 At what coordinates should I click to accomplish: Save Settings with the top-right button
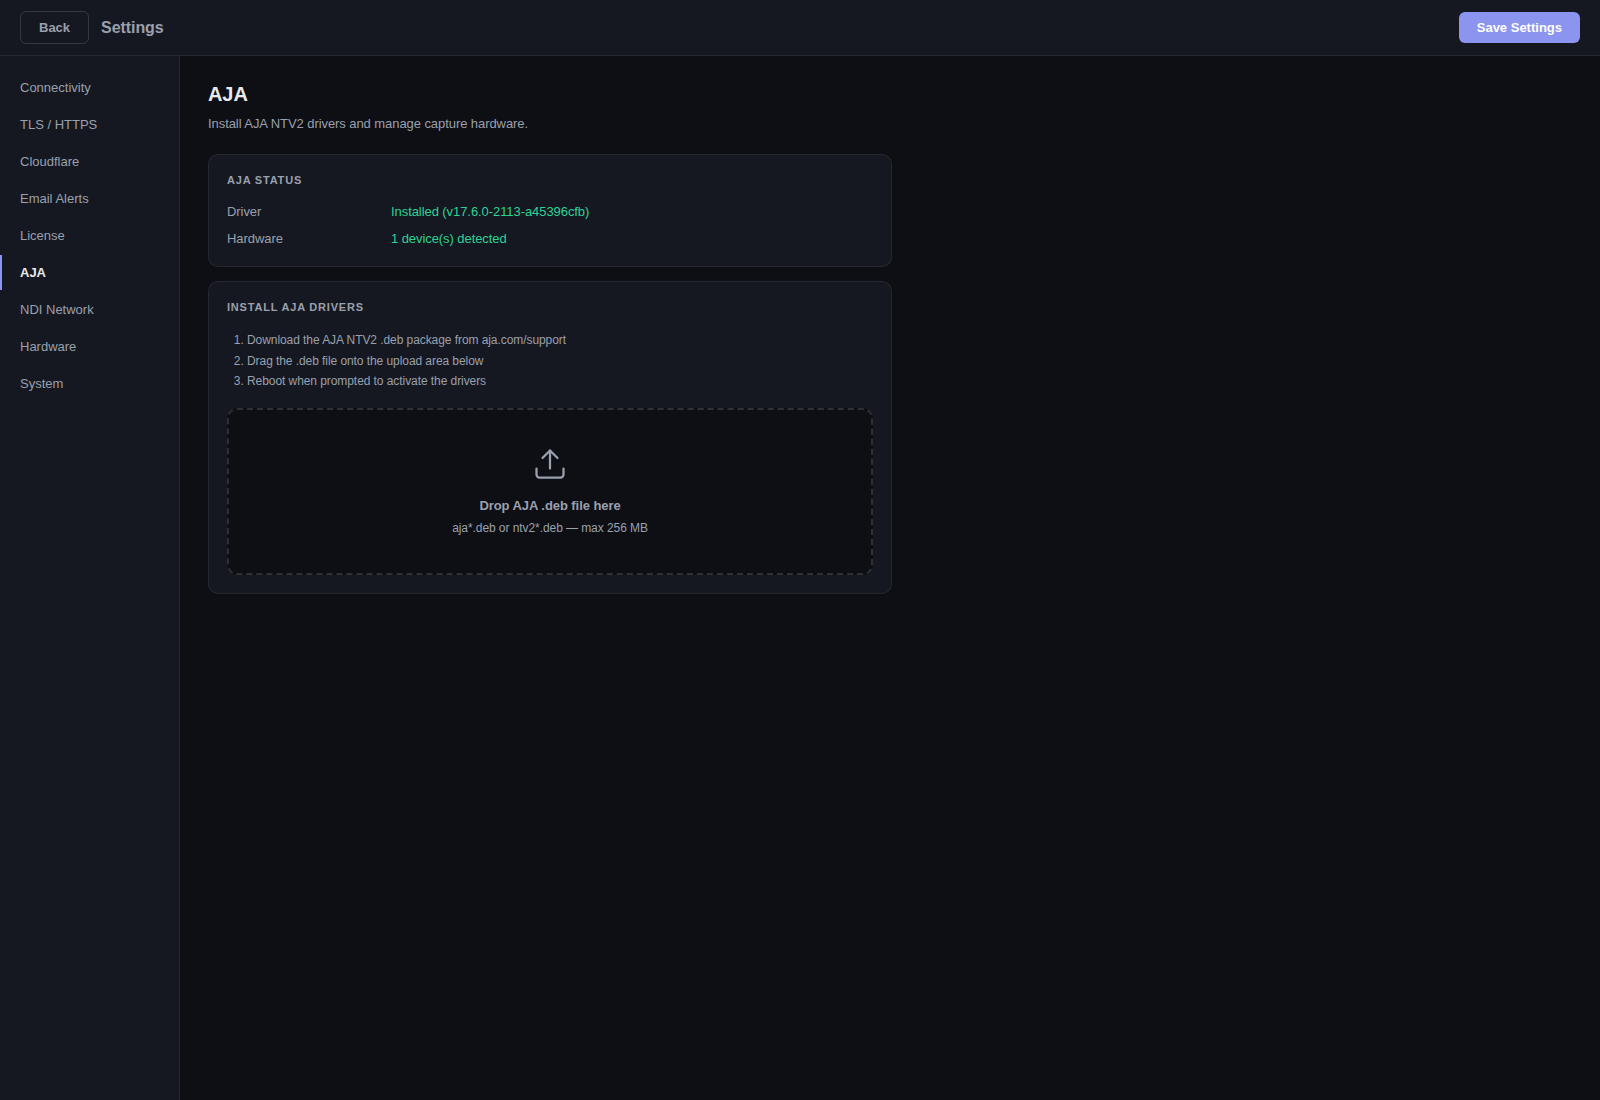(1519, 28)
